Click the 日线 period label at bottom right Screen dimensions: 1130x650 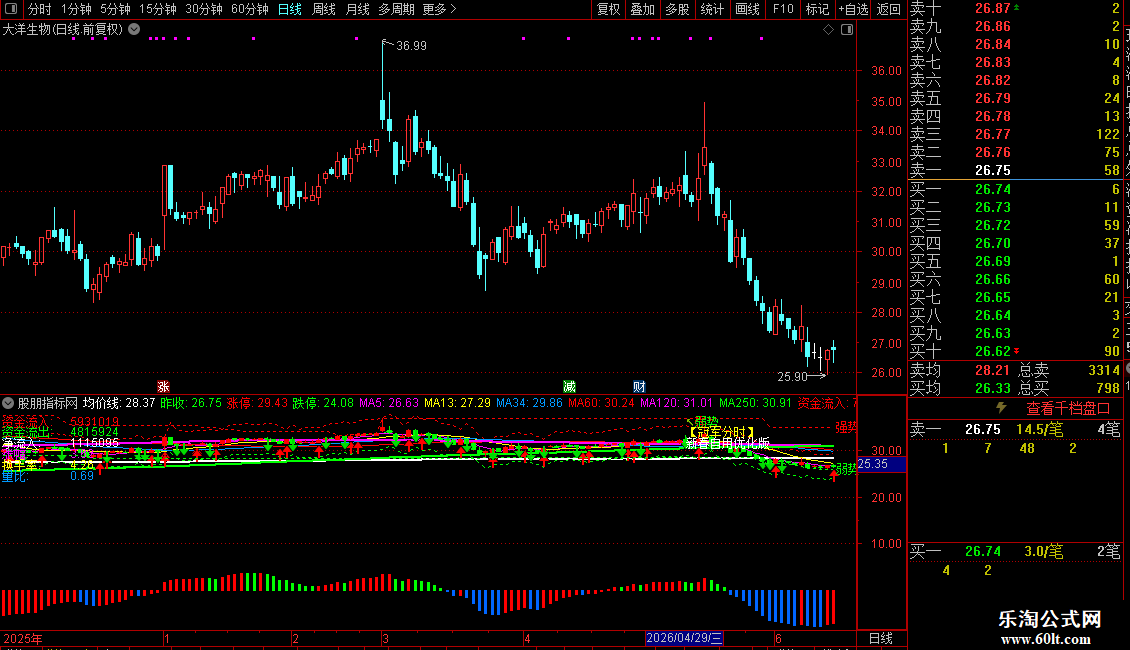click(x=881, y=638)
